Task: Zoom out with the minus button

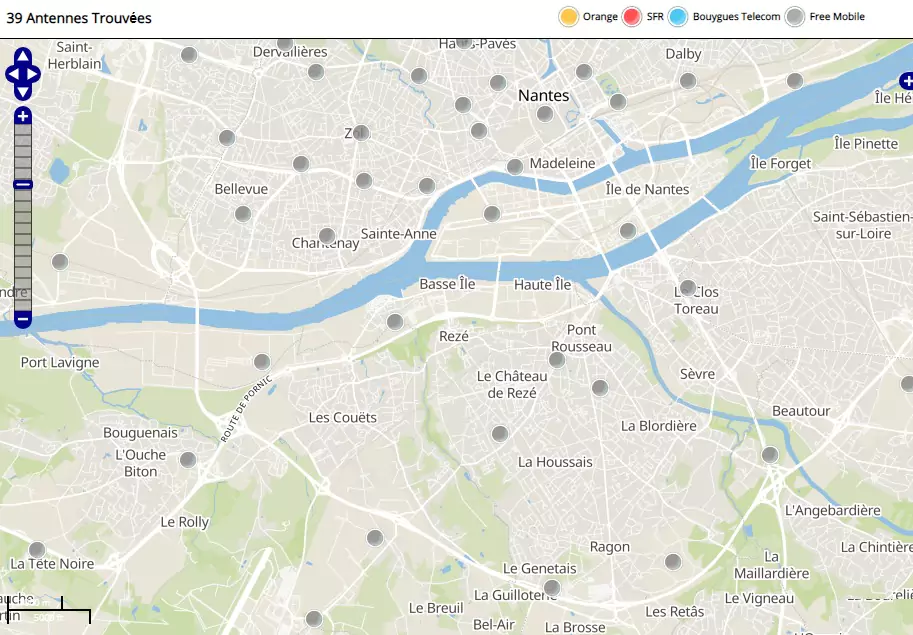Action: click(23, 320)
